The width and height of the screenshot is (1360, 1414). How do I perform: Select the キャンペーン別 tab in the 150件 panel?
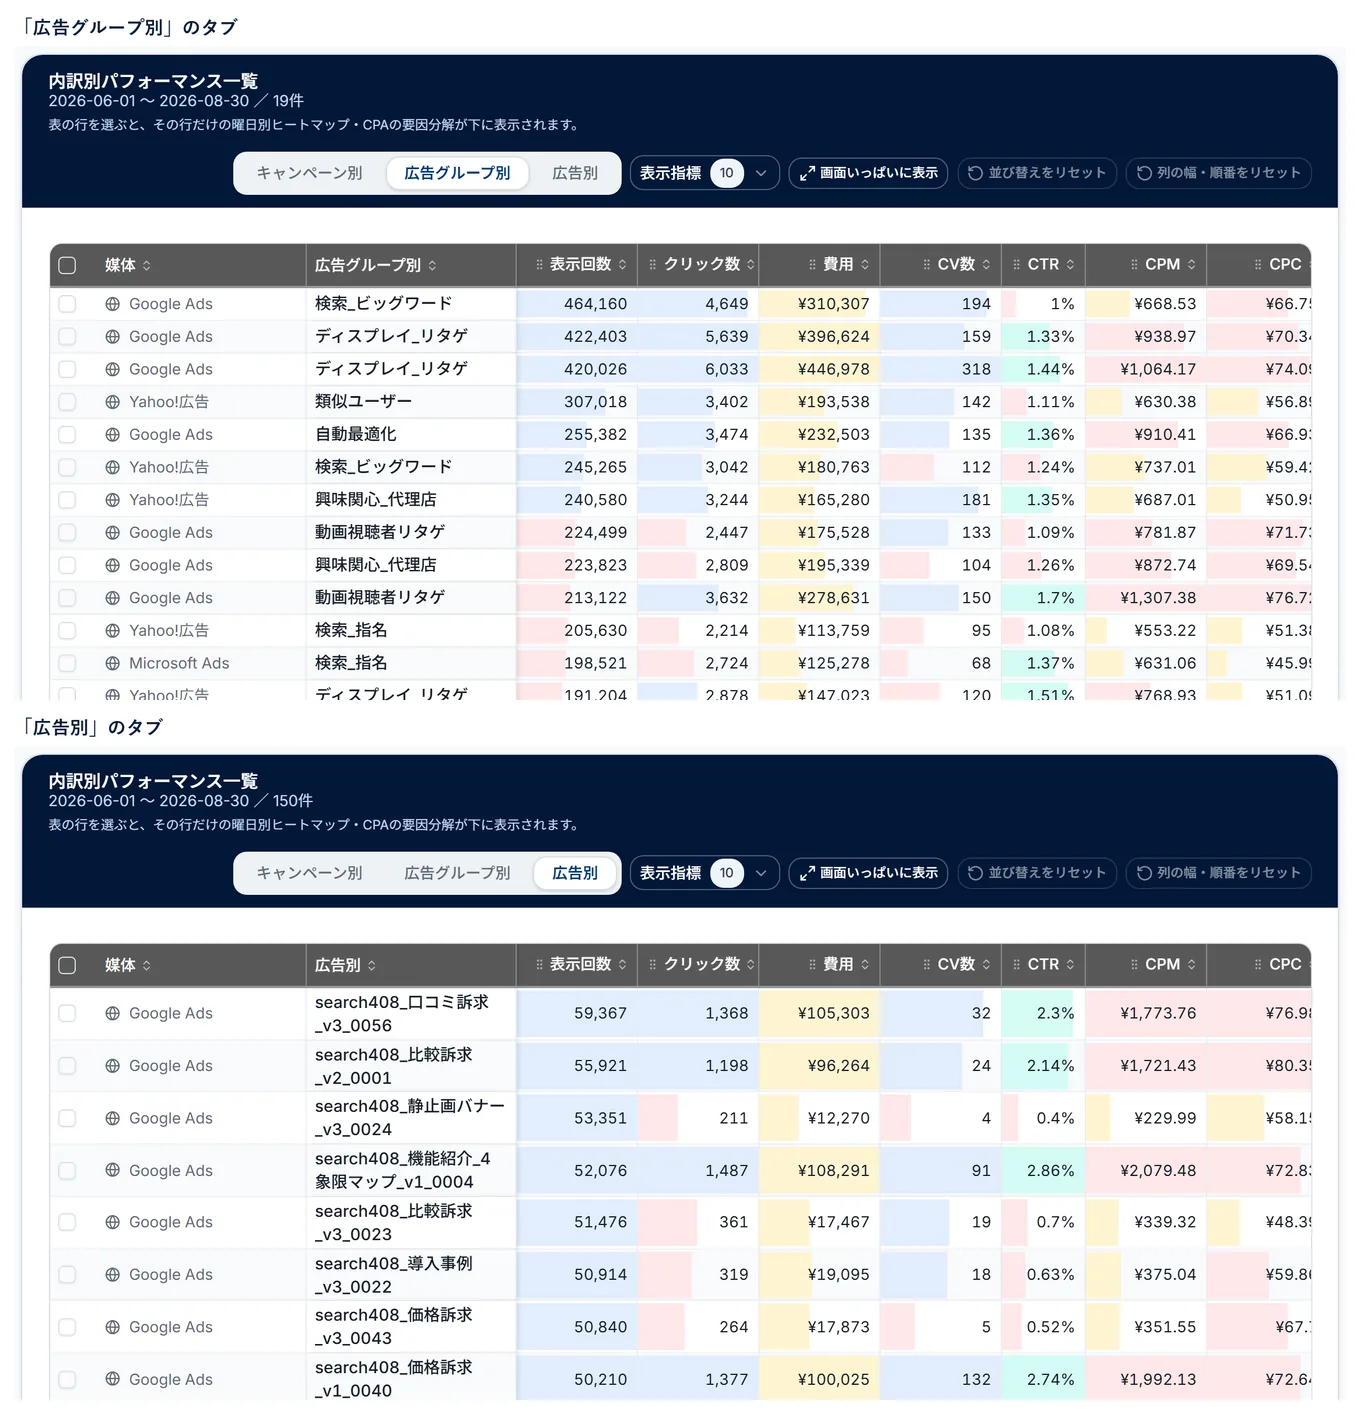[309, 873]
